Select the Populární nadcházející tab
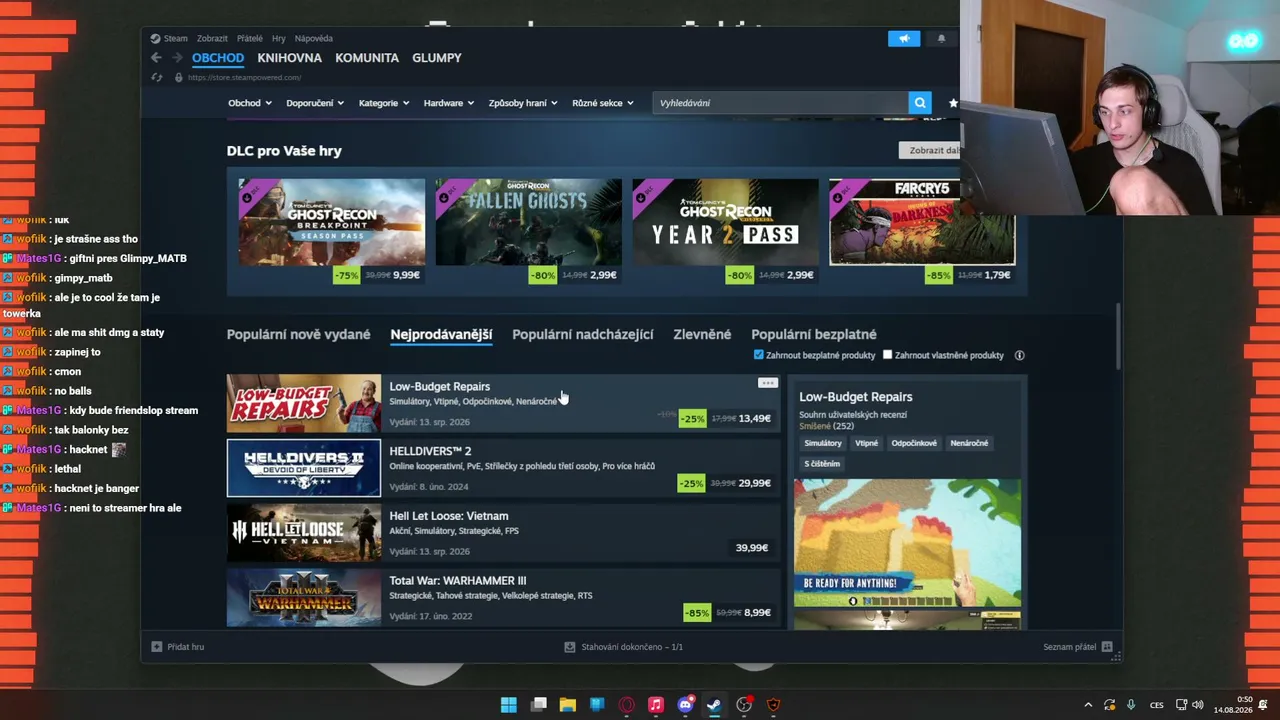The height and width of the screenshot is (720, 1280). [x=583, y=334]
